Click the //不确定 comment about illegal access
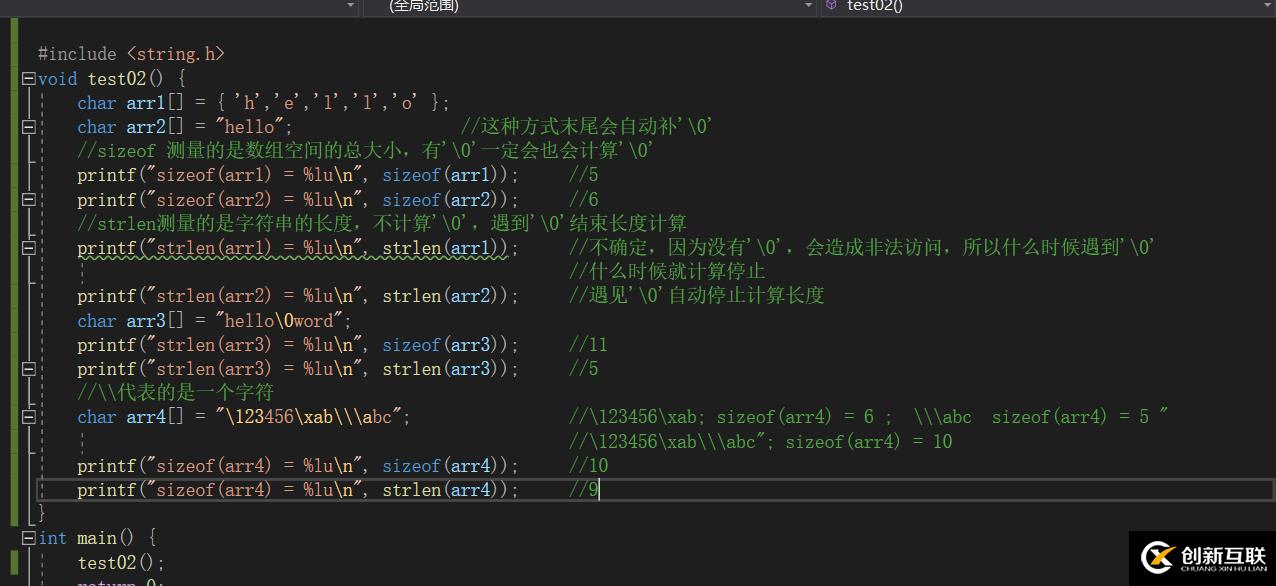This screenshot has width=1276, height=586. click(x=862, y=248)
